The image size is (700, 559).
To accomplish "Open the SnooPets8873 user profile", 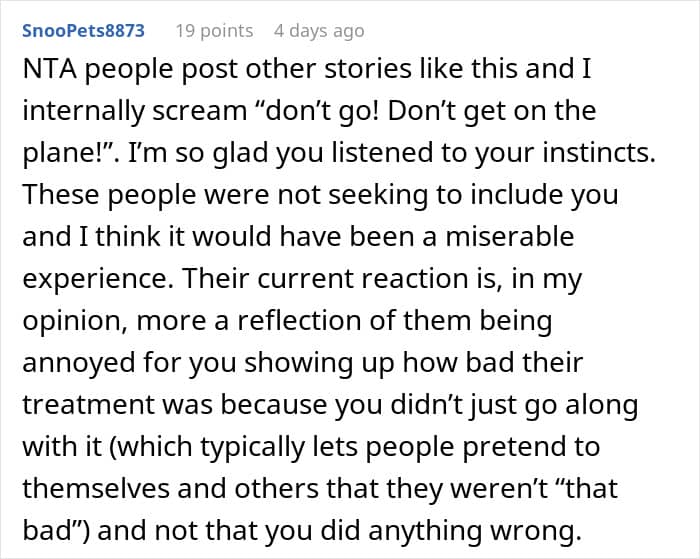I will pyautogui.click(x=83, y=30).
